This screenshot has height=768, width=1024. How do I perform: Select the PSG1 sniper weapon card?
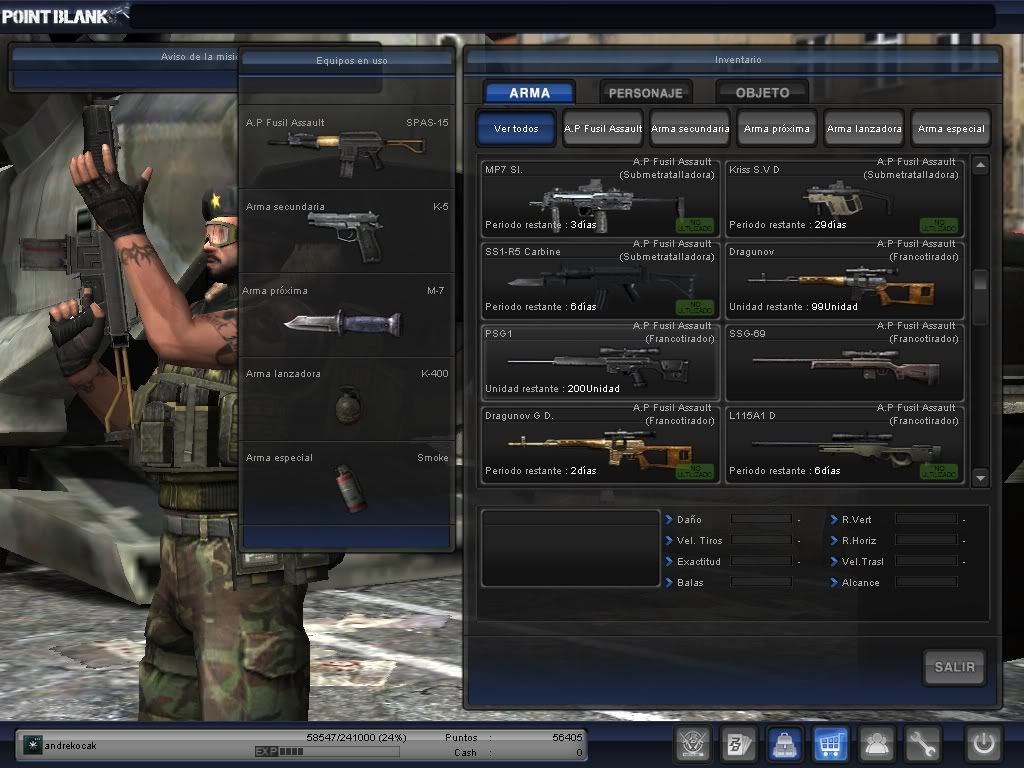[600, 361]
